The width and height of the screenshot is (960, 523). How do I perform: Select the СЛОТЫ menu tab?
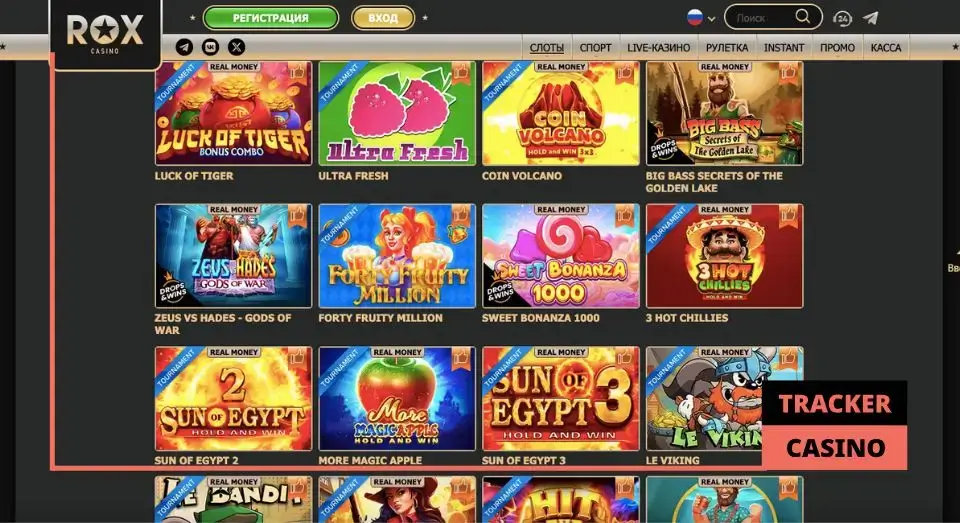(x=547, y=48)
